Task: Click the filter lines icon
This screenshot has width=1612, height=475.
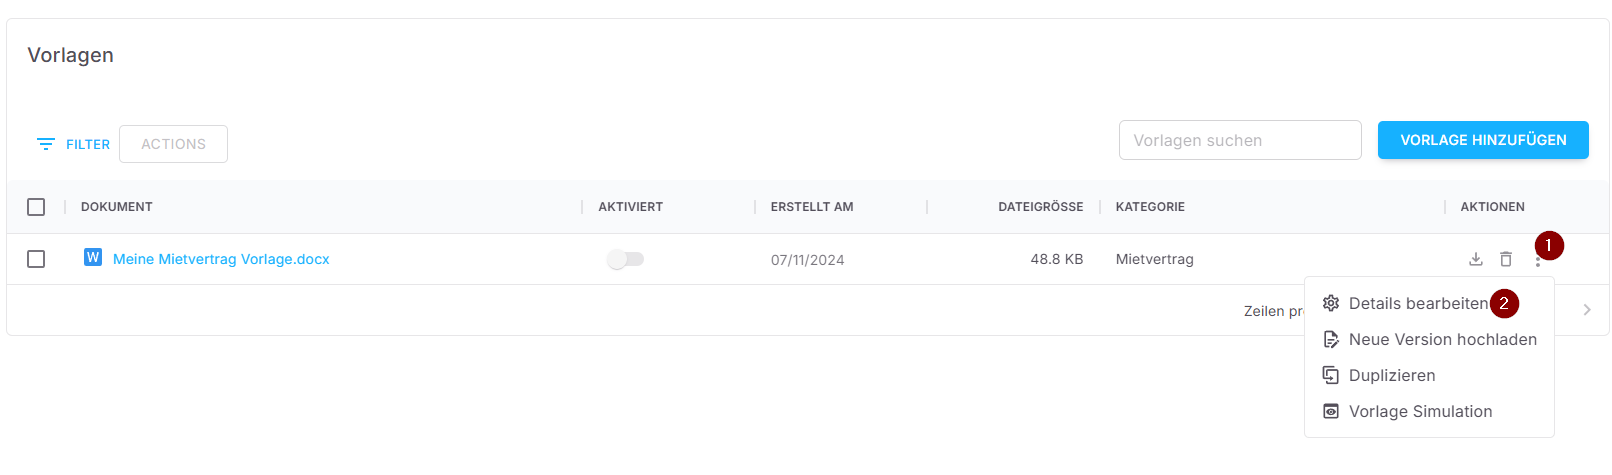Action: [46, 144]
